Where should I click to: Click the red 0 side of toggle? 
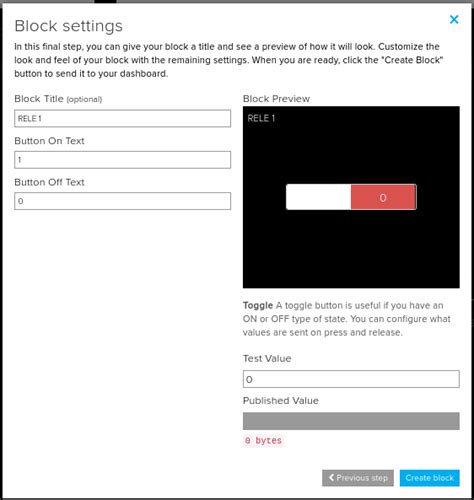383,197
